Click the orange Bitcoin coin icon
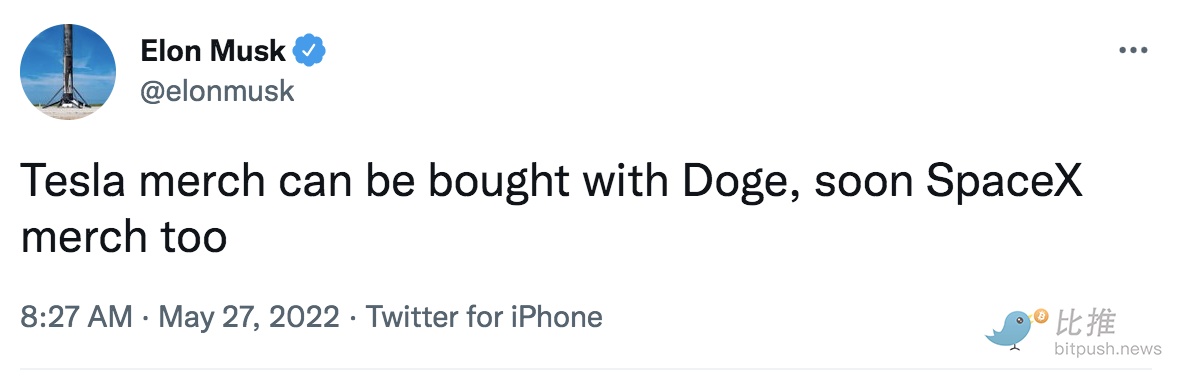1182x376 pixels. (1042, 314)
